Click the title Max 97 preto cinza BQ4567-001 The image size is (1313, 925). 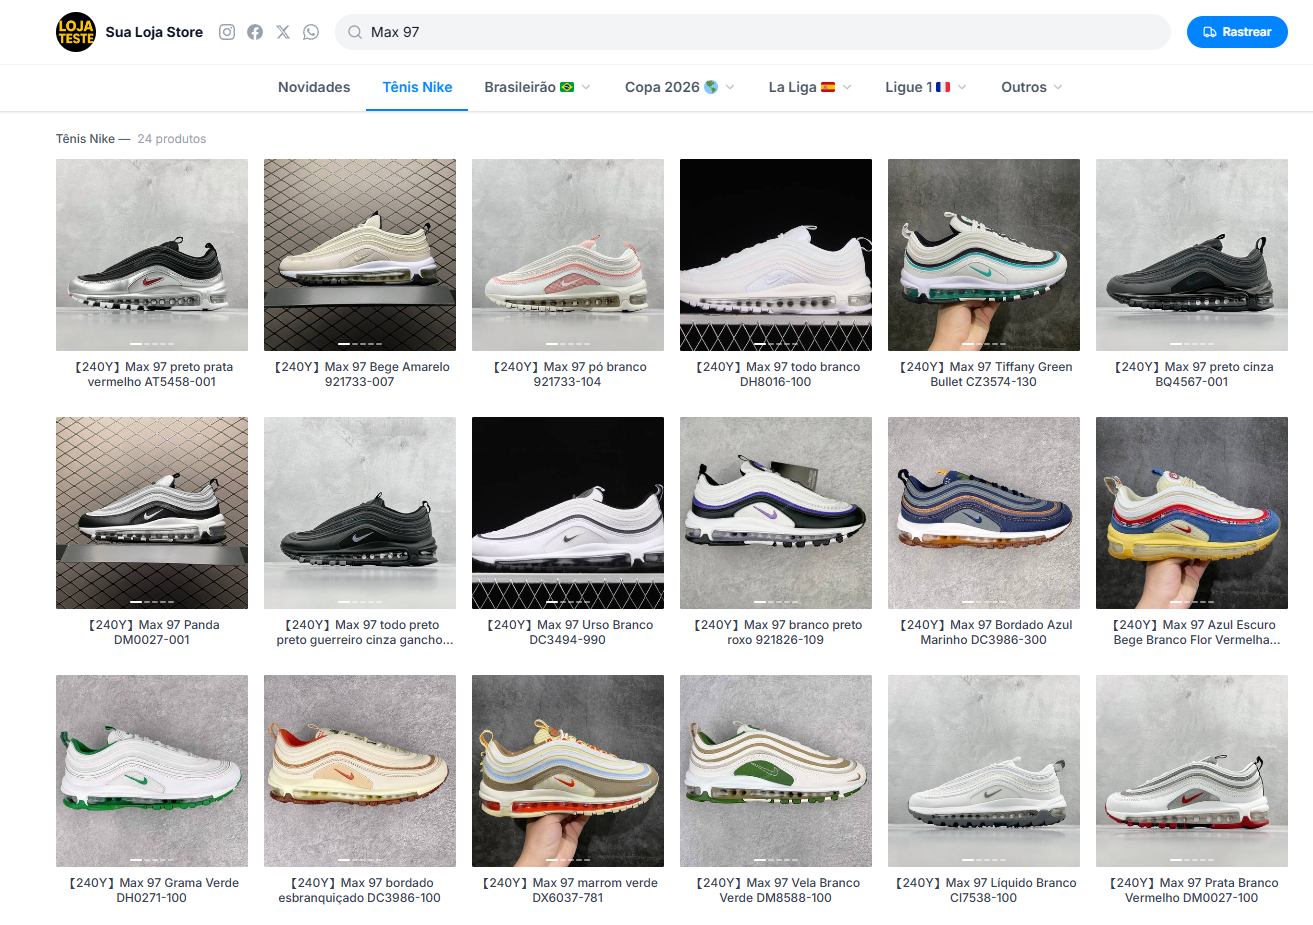(1192, 374)
